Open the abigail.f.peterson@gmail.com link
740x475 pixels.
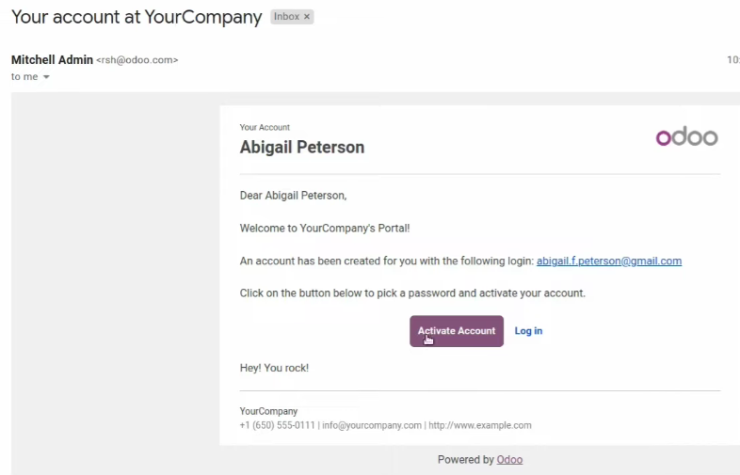click(609, 261)
